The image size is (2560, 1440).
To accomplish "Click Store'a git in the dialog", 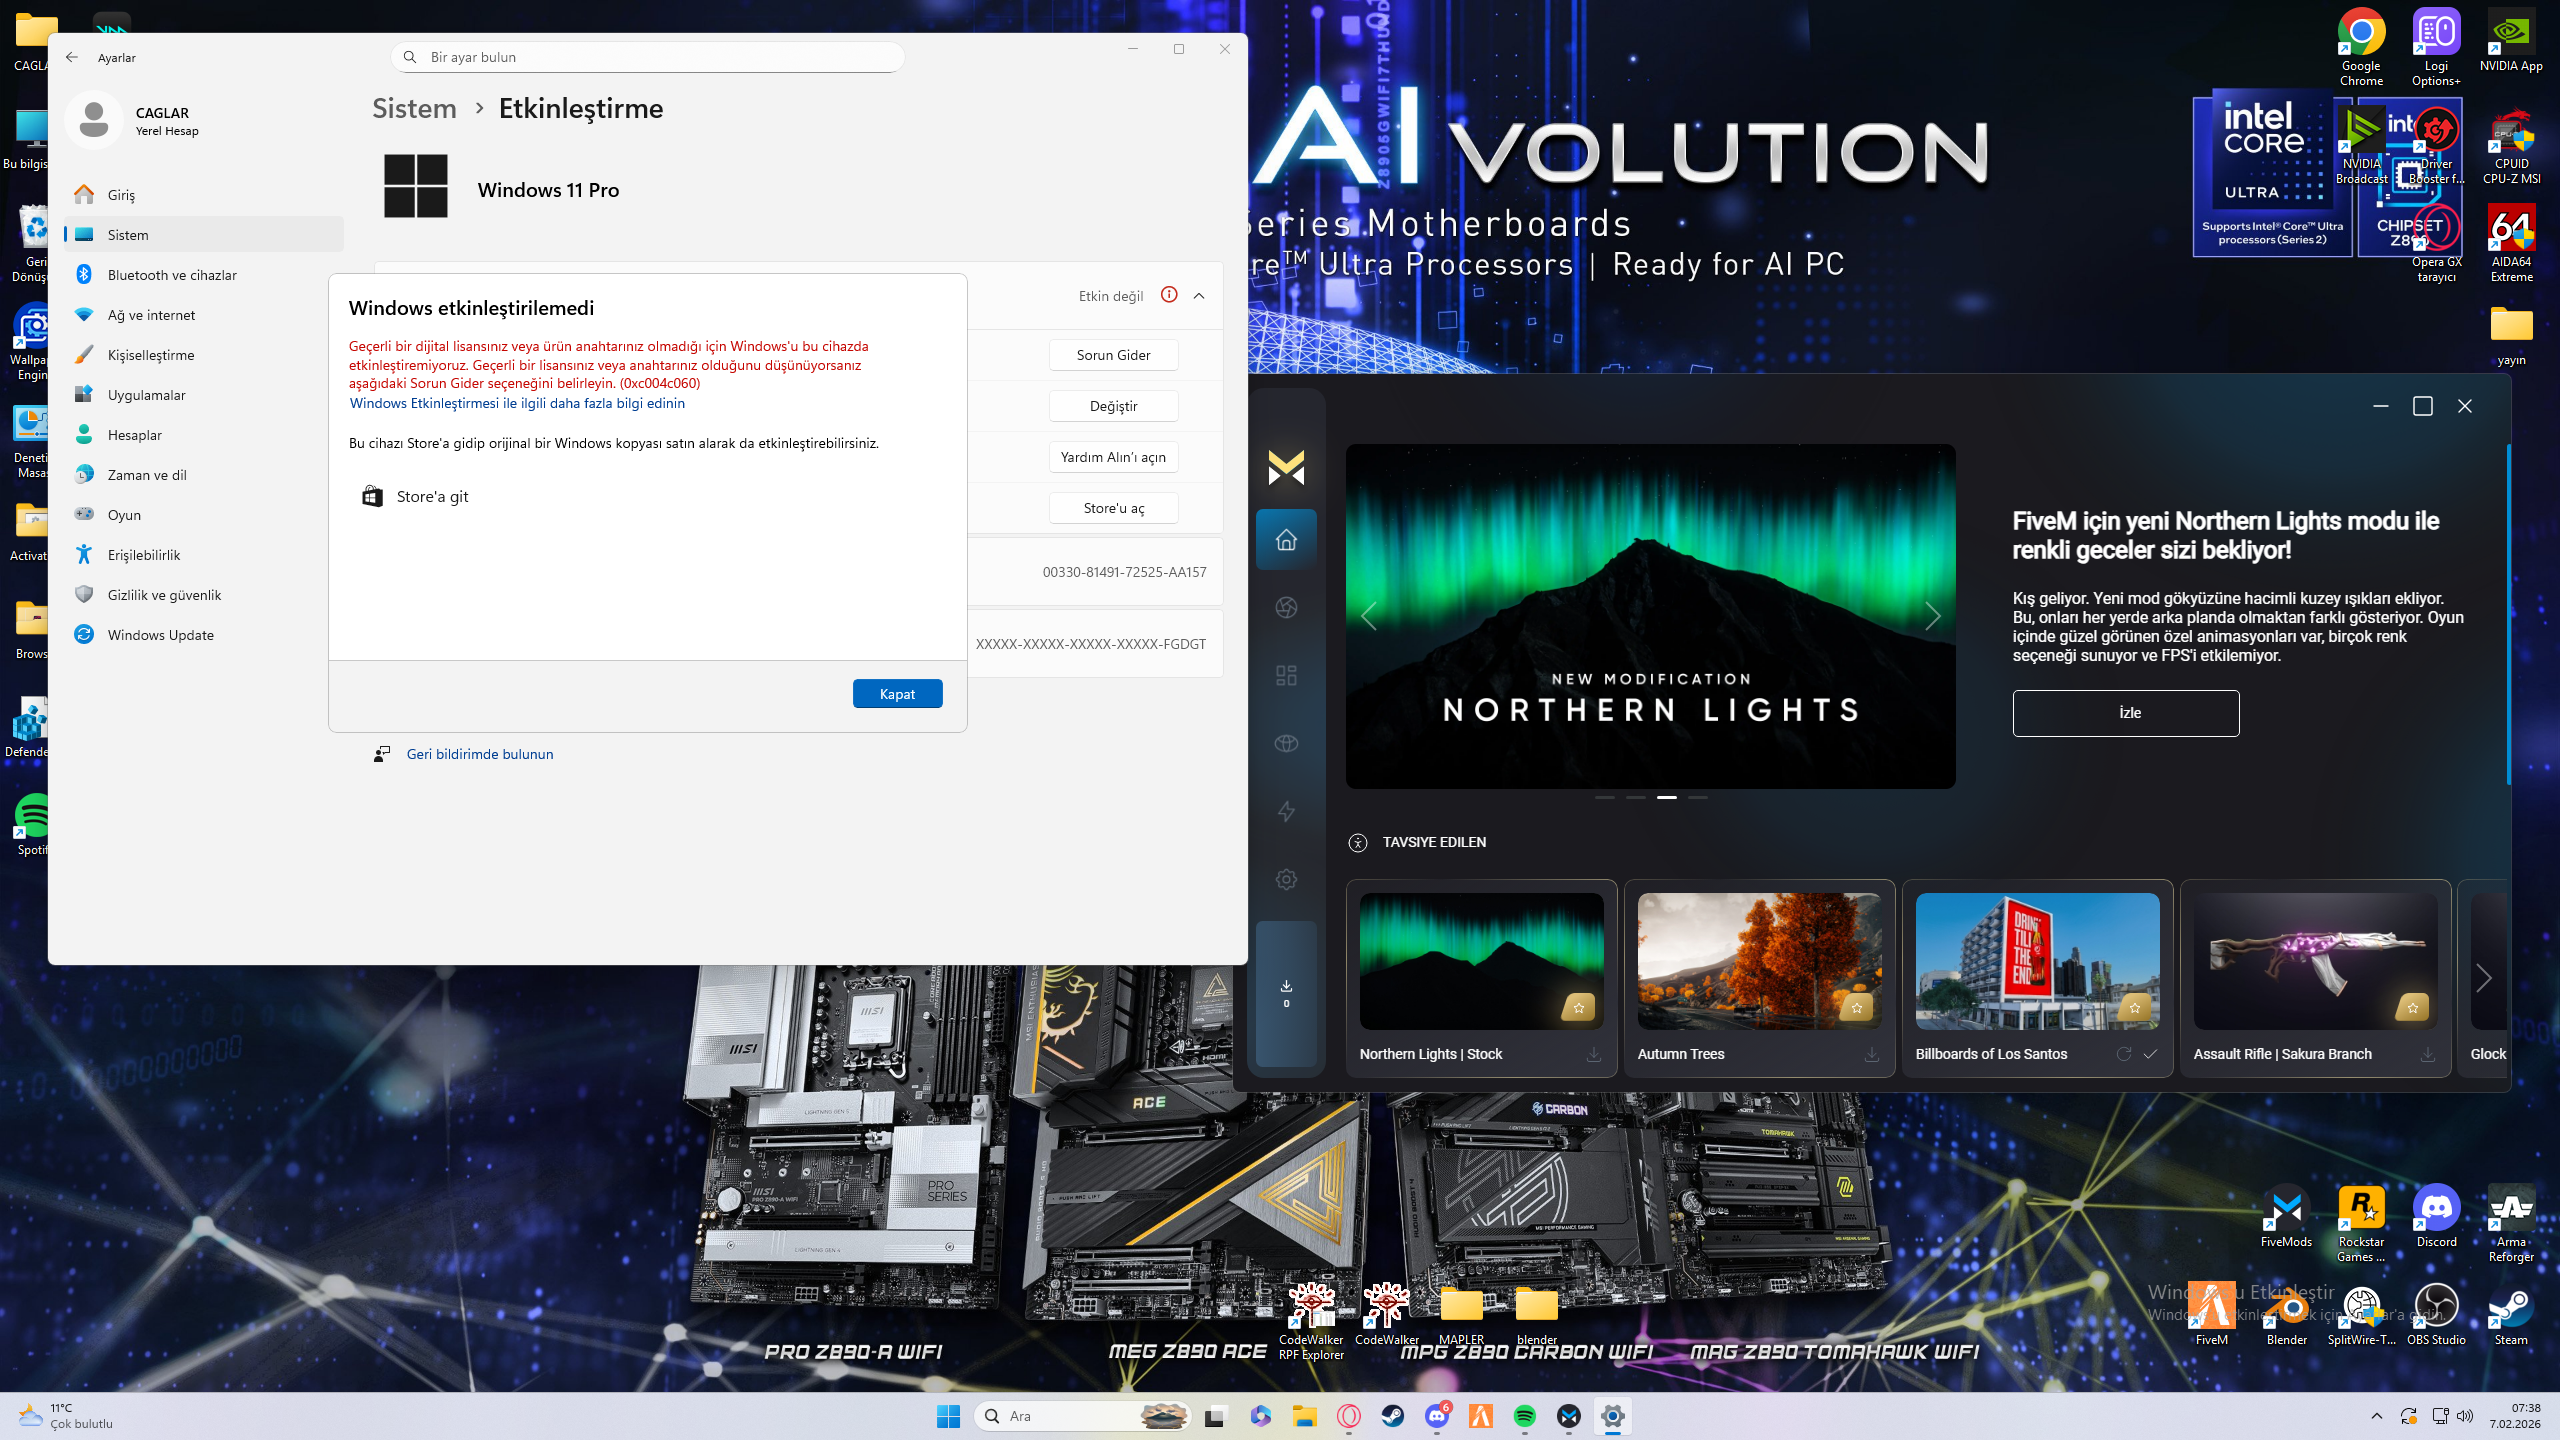I will coord(432,496).
